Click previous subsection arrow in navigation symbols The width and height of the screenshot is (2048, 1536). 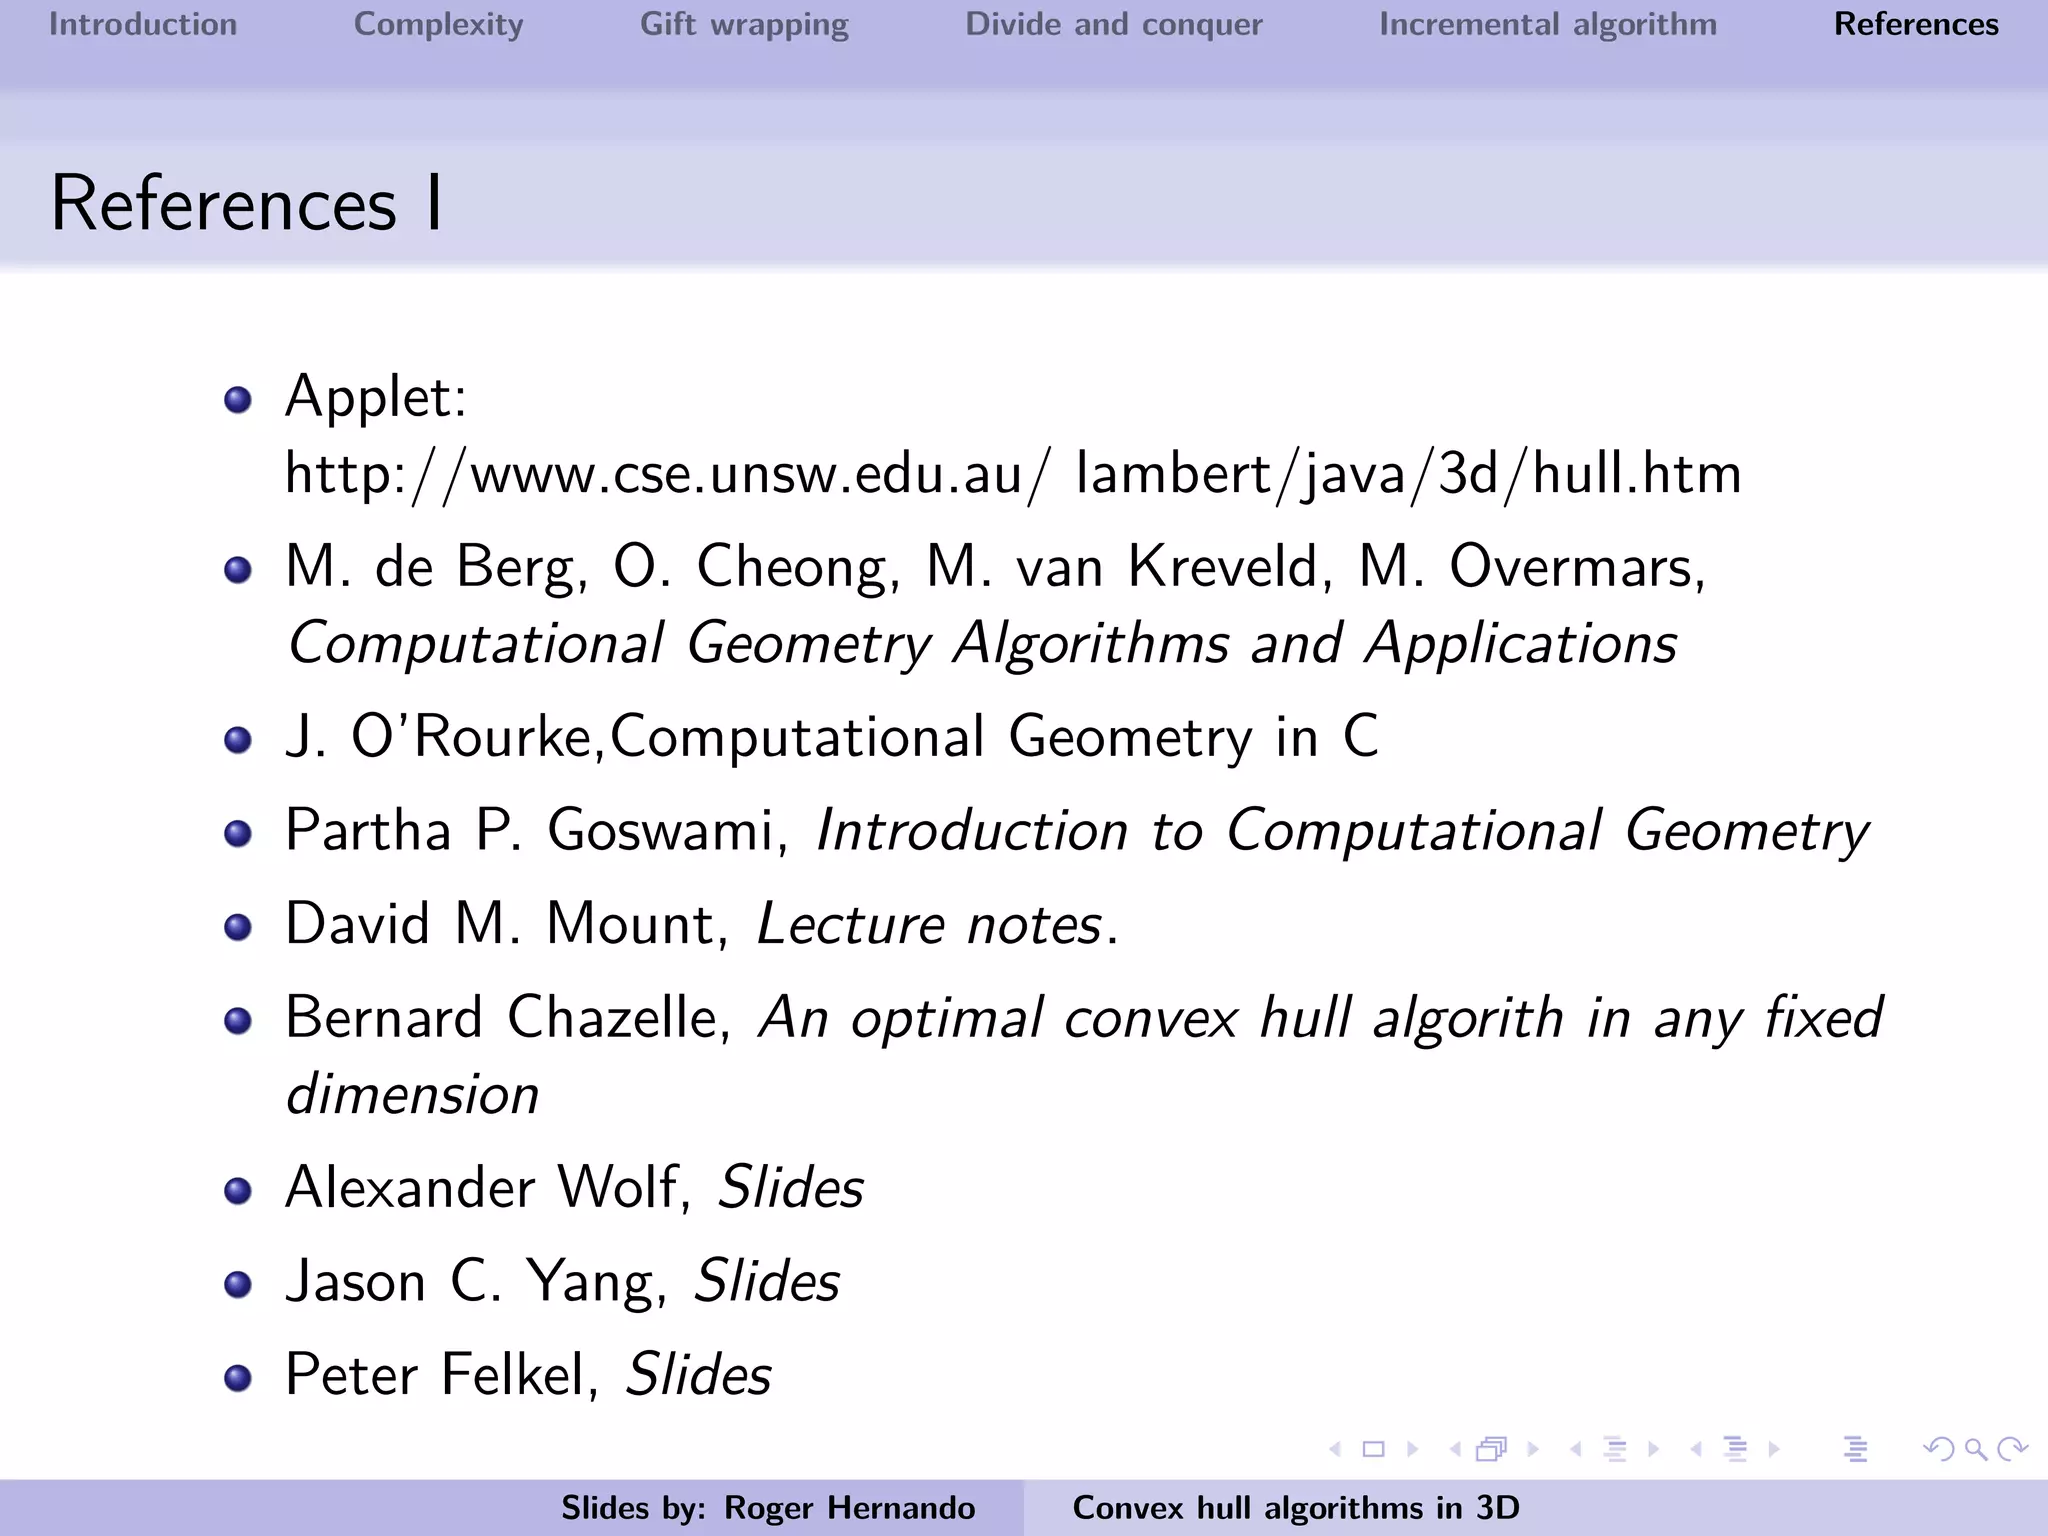point(1575,1449)
